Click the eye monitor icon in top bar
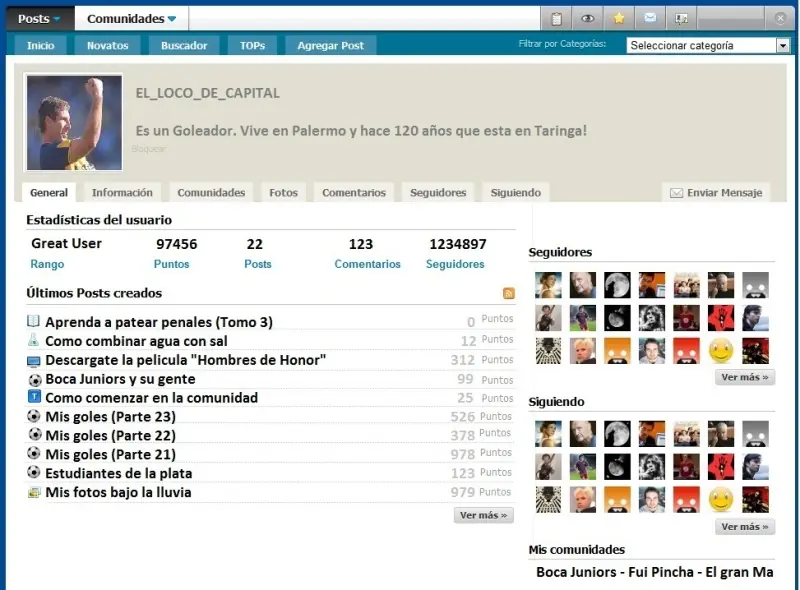 click(x=588, y=19)
